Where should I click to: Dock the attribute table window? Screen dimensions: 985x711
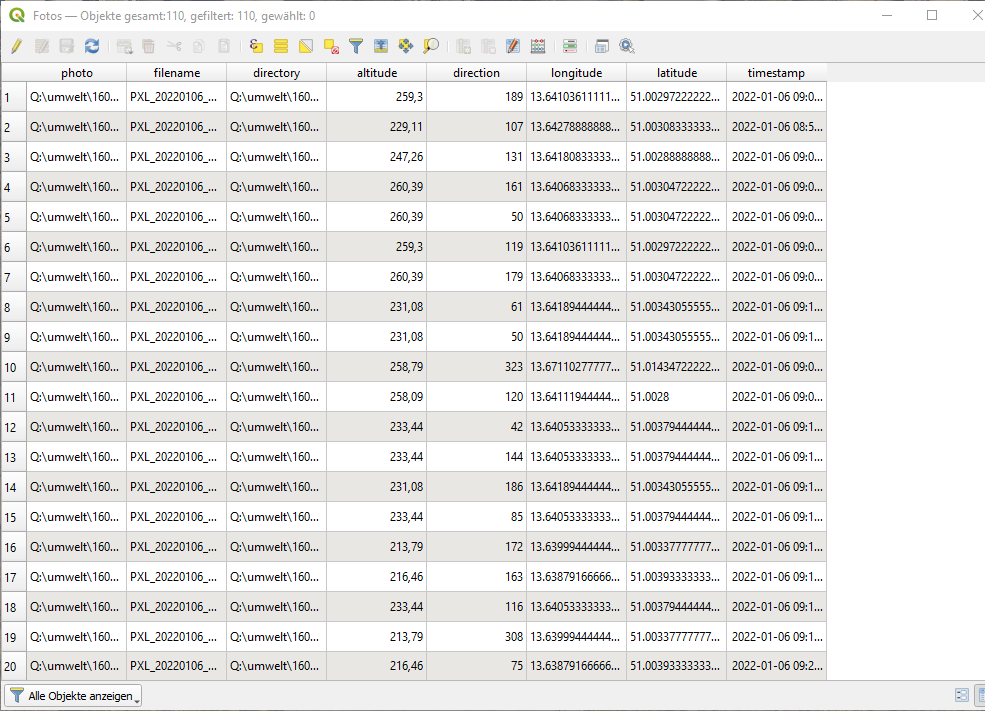(602, 46)
